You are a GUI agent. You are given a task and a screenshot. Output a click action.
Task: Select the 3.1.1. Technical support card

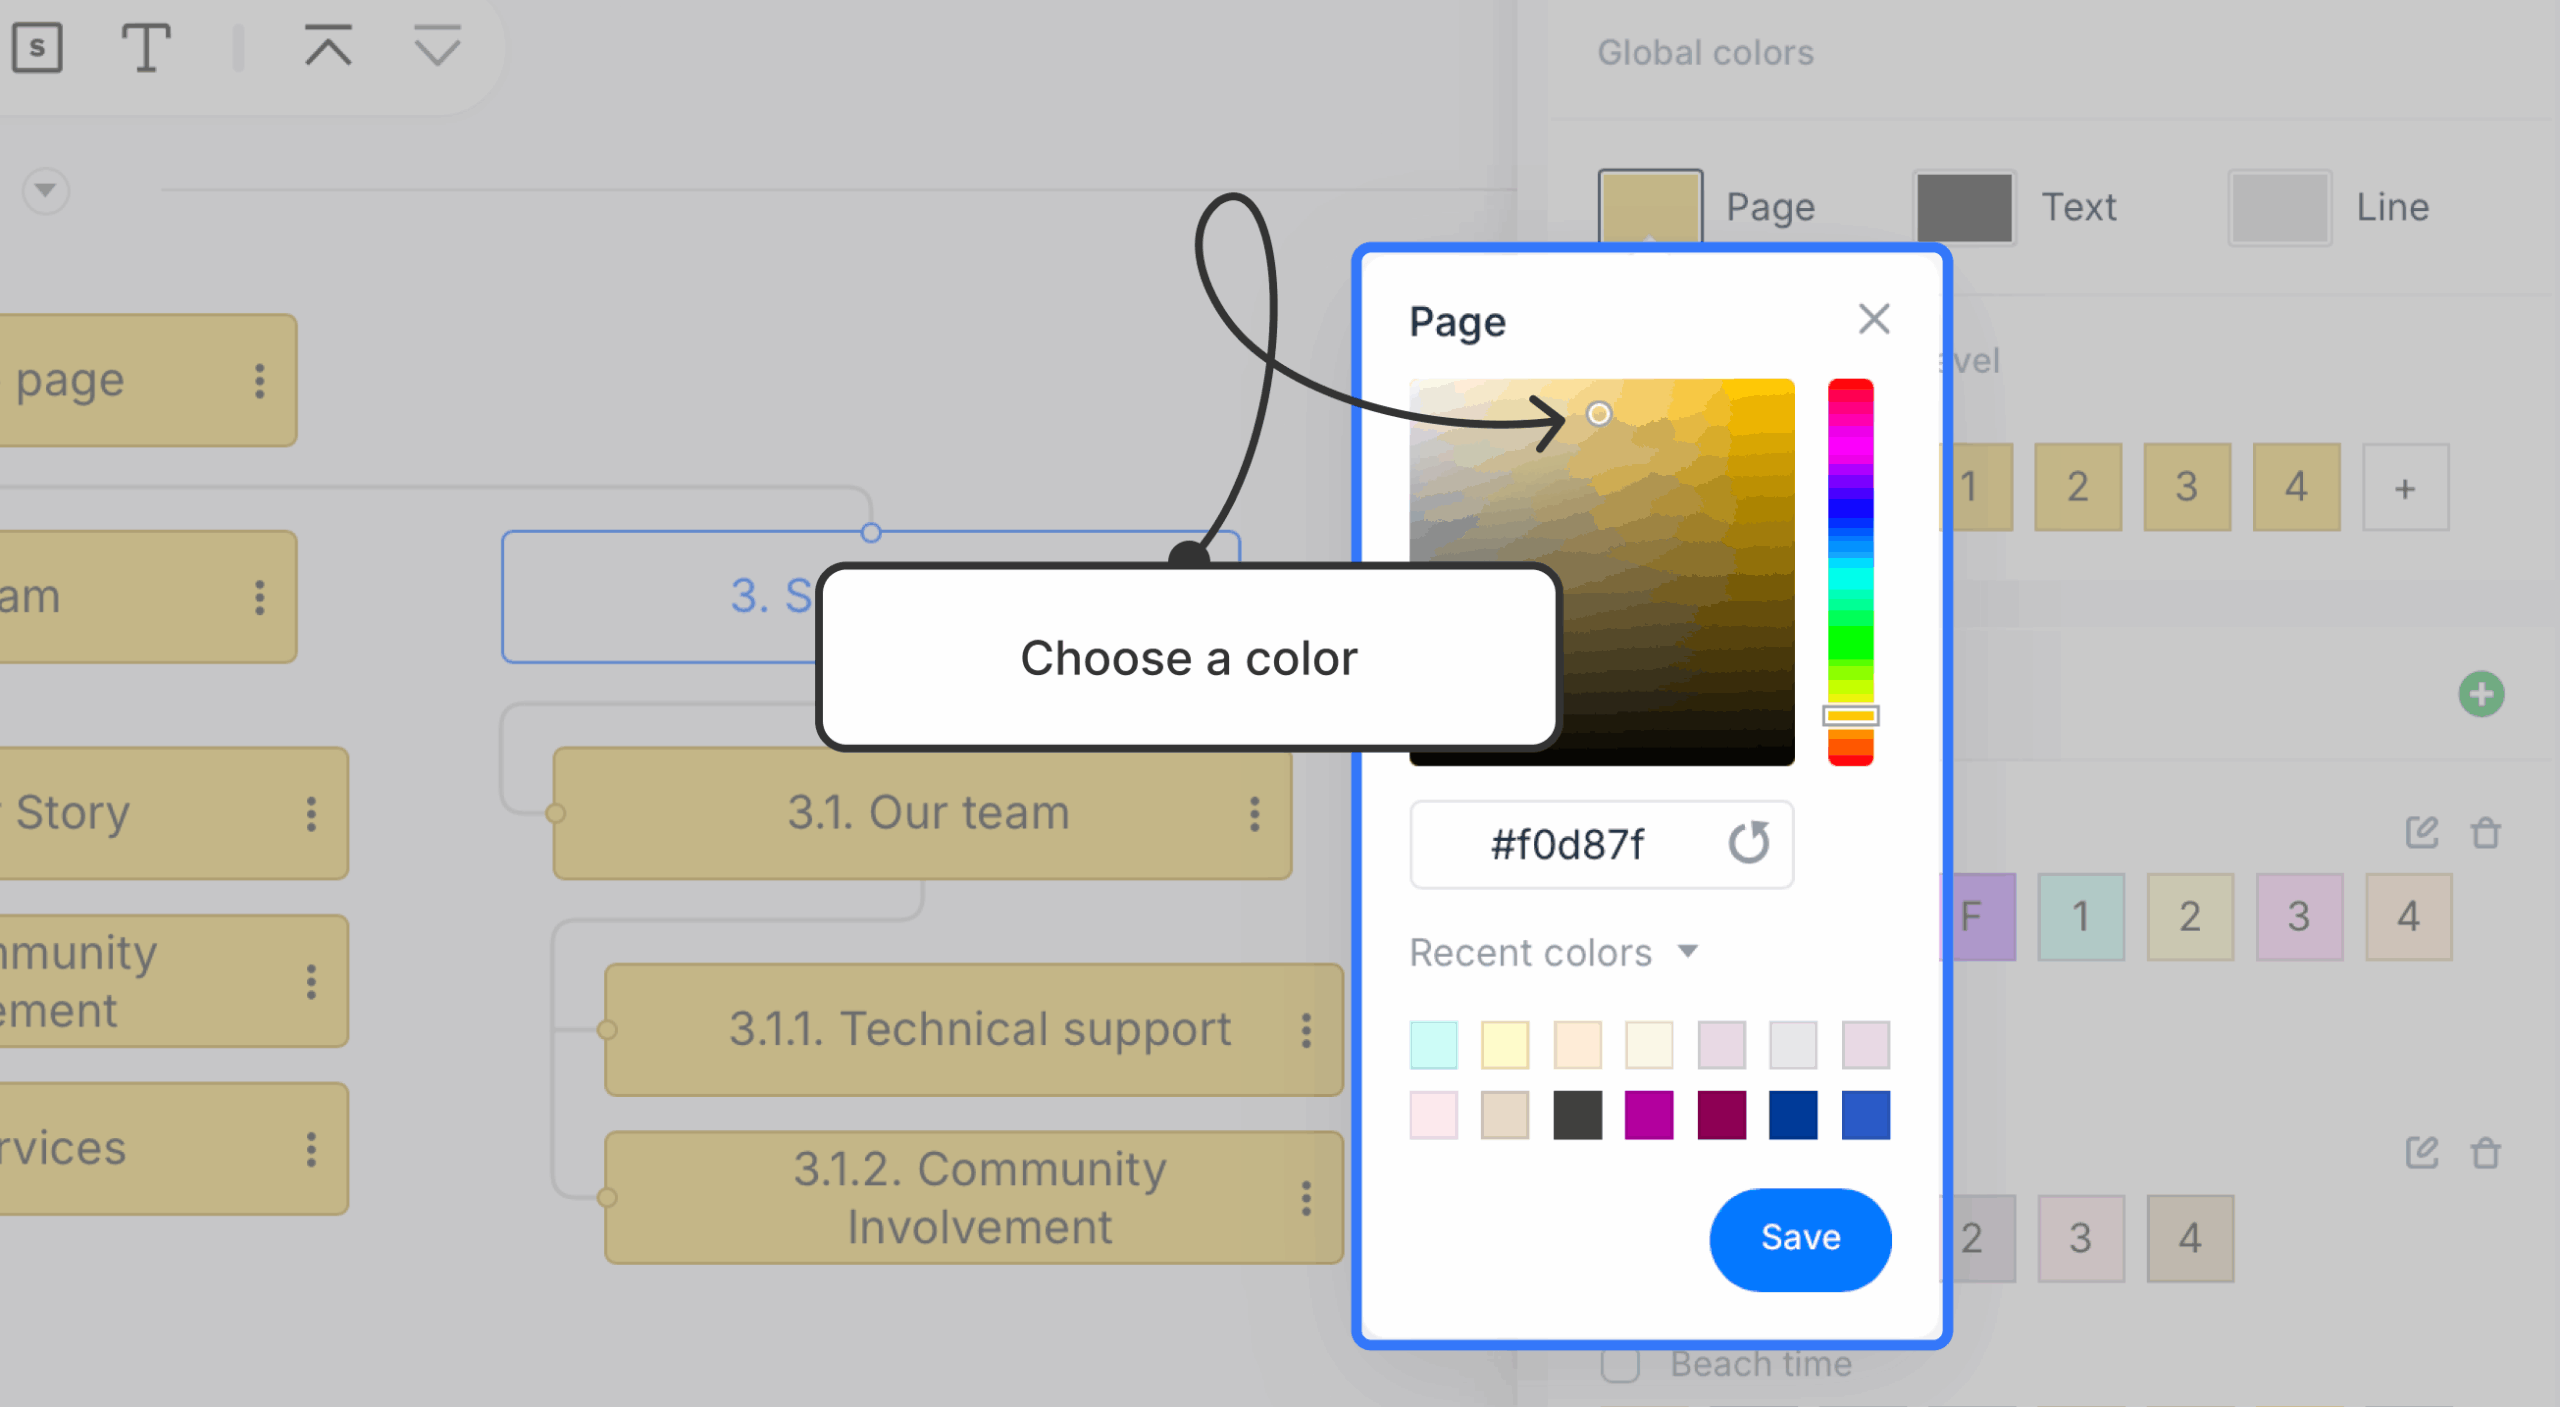click(974, 1030)
